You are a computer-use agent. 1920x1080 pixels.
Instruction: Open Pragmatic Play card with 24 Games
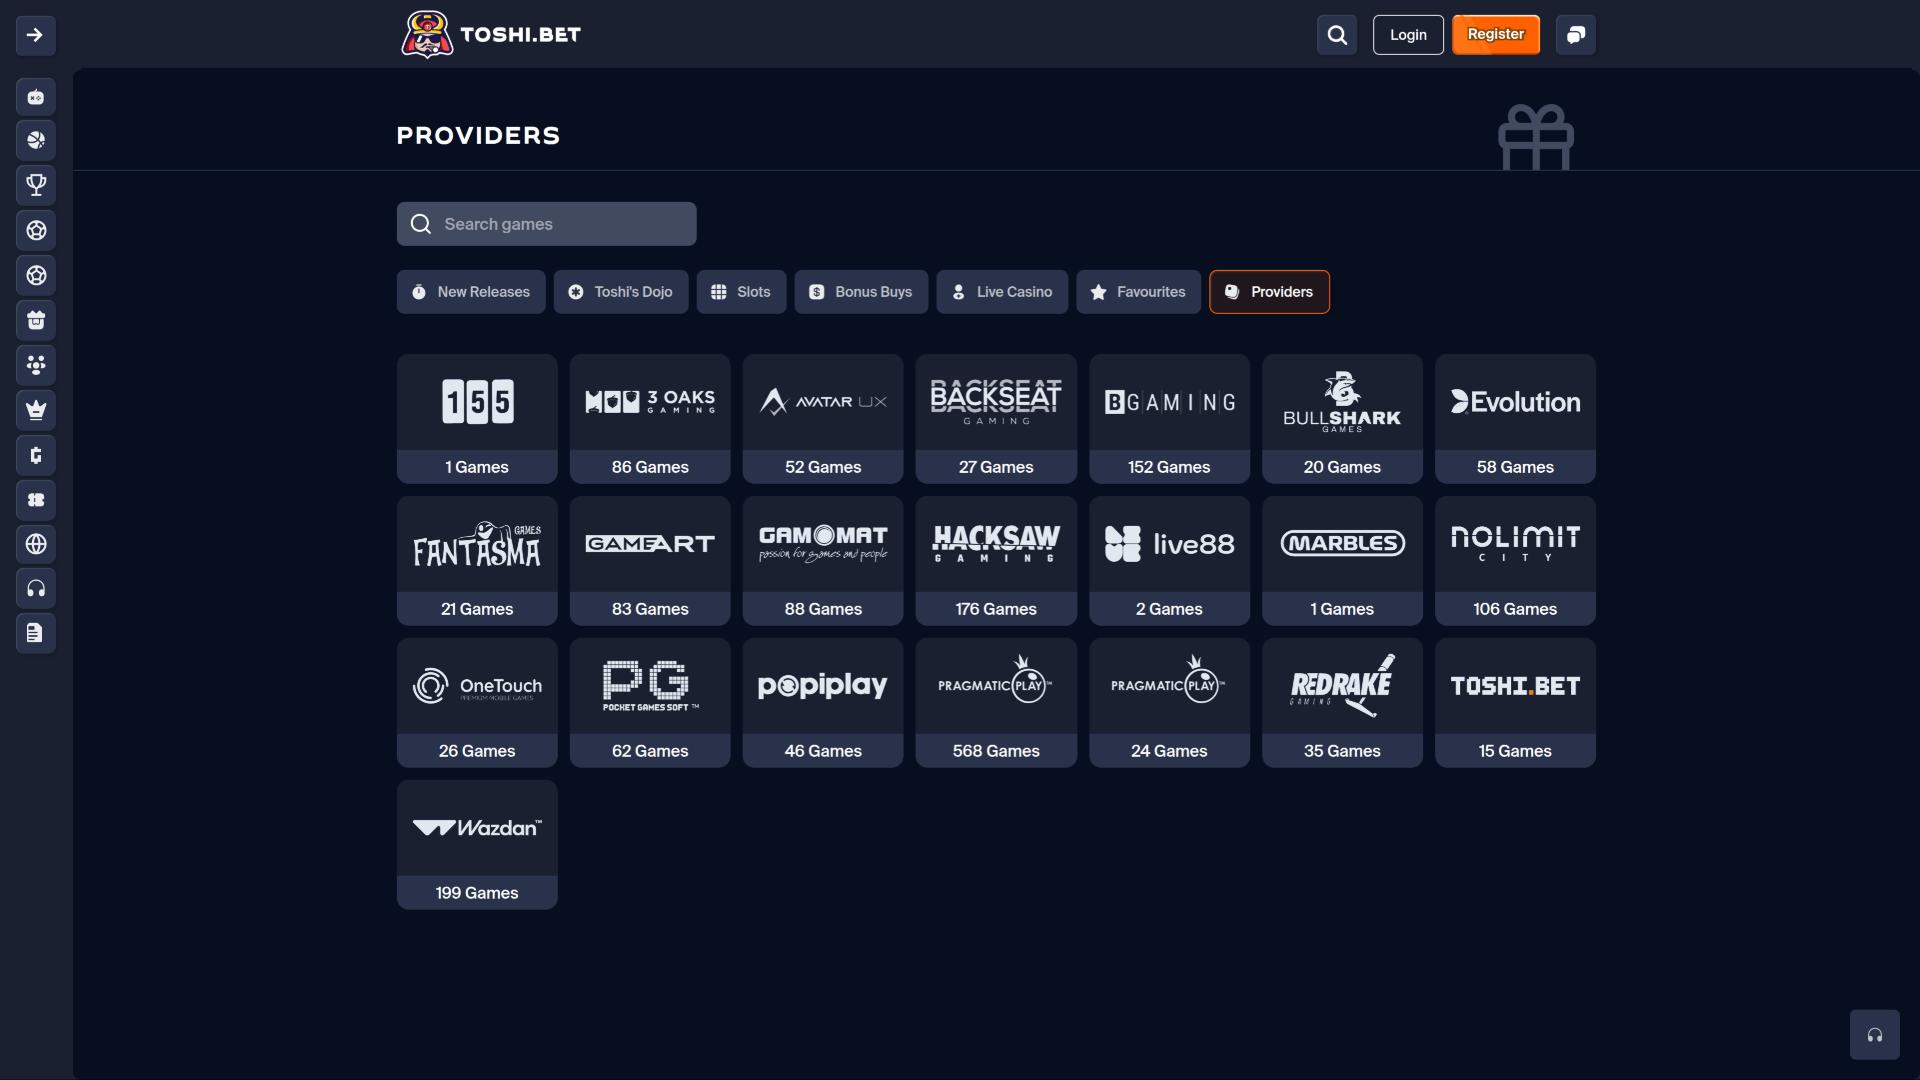point(1170,703)
